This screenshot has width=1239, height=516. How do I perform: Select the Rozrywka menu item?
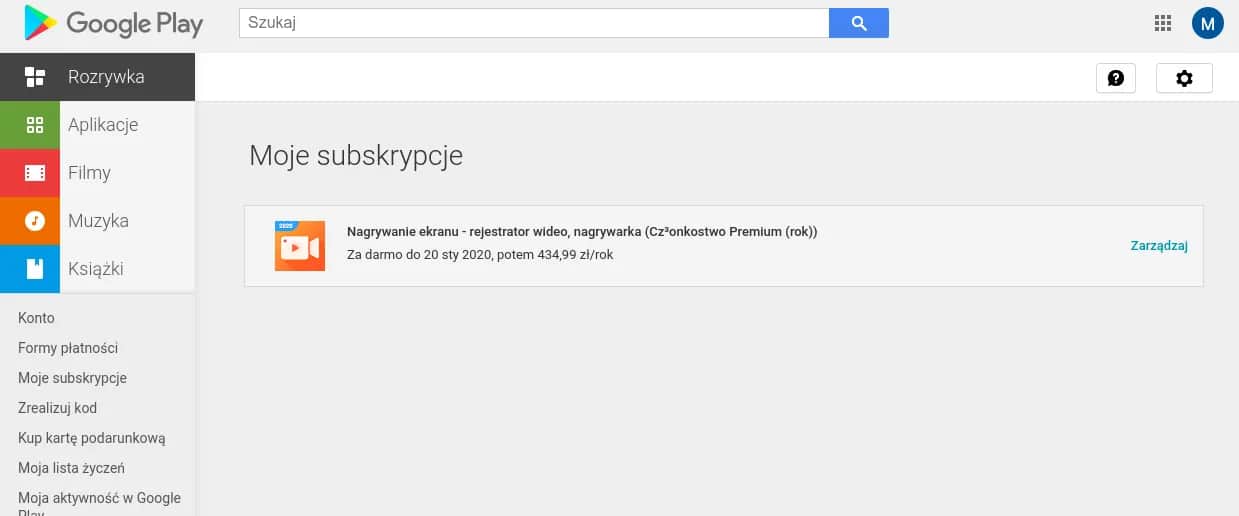tap(106, 77)
